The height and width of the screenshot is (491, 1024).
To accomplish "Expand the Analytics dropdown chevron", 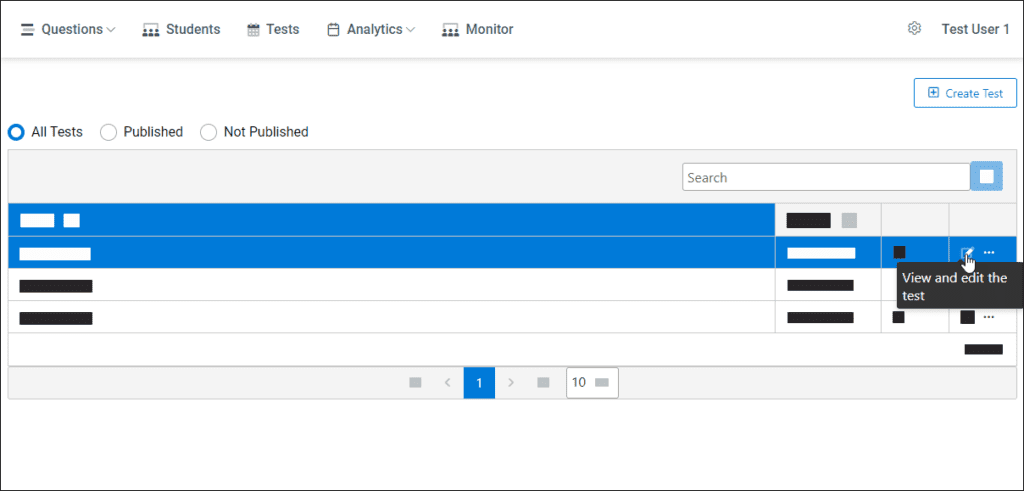I will click(410, 30).
